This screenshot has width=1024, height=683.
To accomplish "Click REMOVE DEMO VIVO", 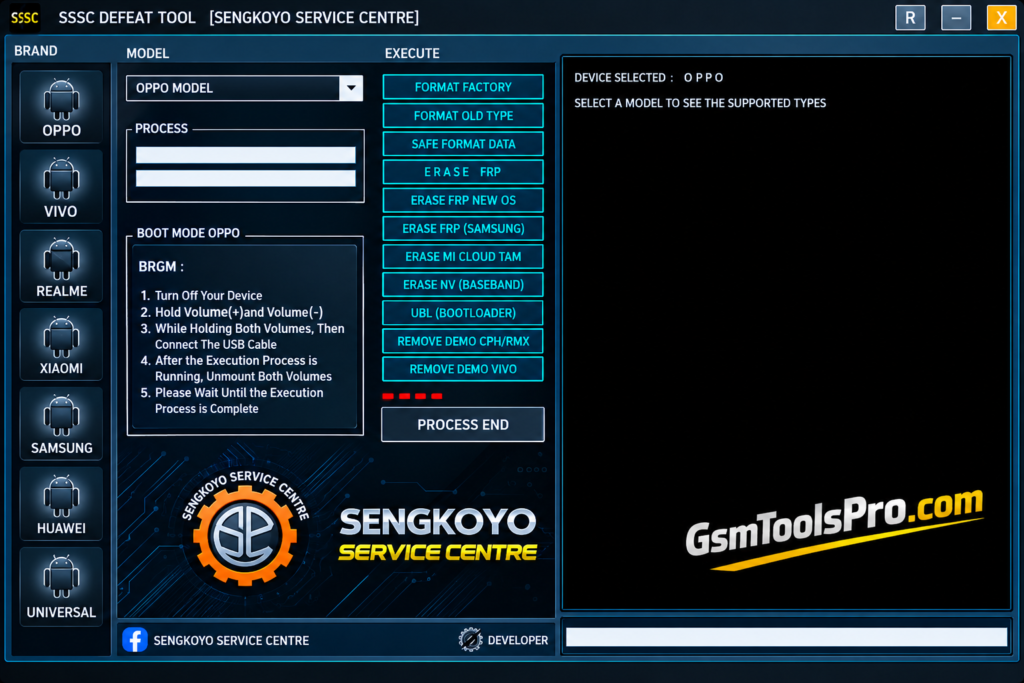I will (x=463, y=369).
